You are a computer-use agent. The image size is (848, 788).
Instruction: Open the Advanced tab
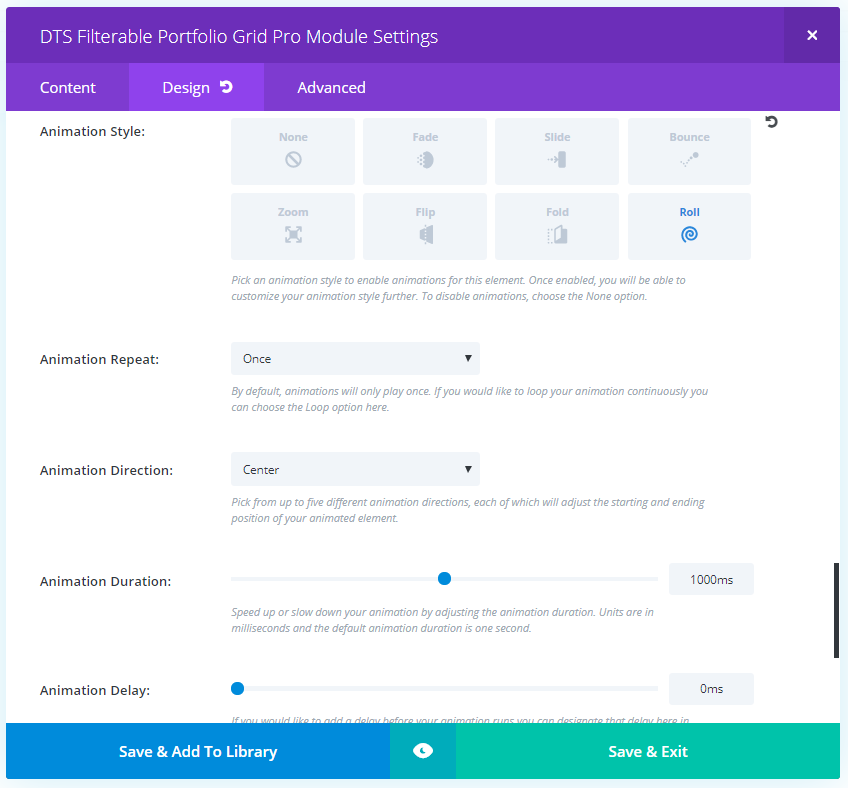[x=331, y=87]
